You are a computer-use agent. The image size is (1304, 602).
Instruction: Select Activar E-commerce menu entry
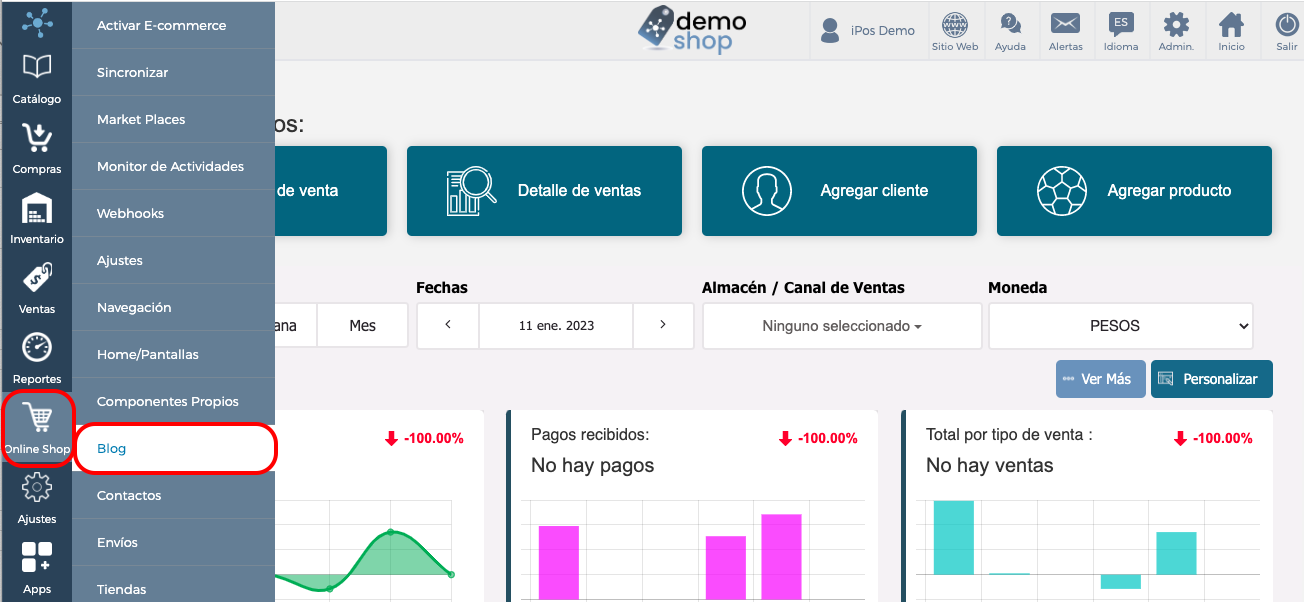point(173,25)
